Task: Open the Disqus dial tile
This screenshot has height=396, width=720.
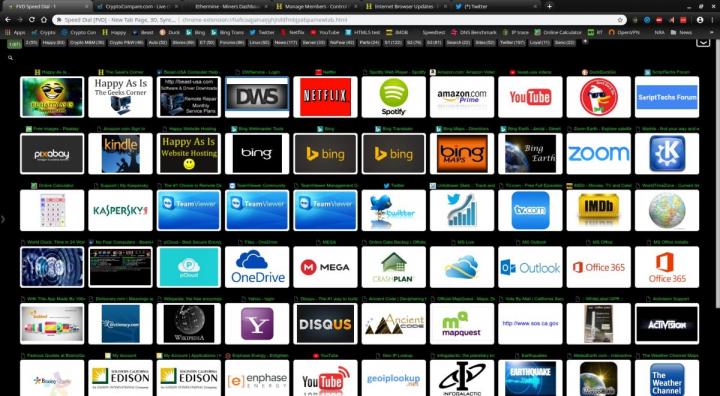Action: [x=325, y=324]
